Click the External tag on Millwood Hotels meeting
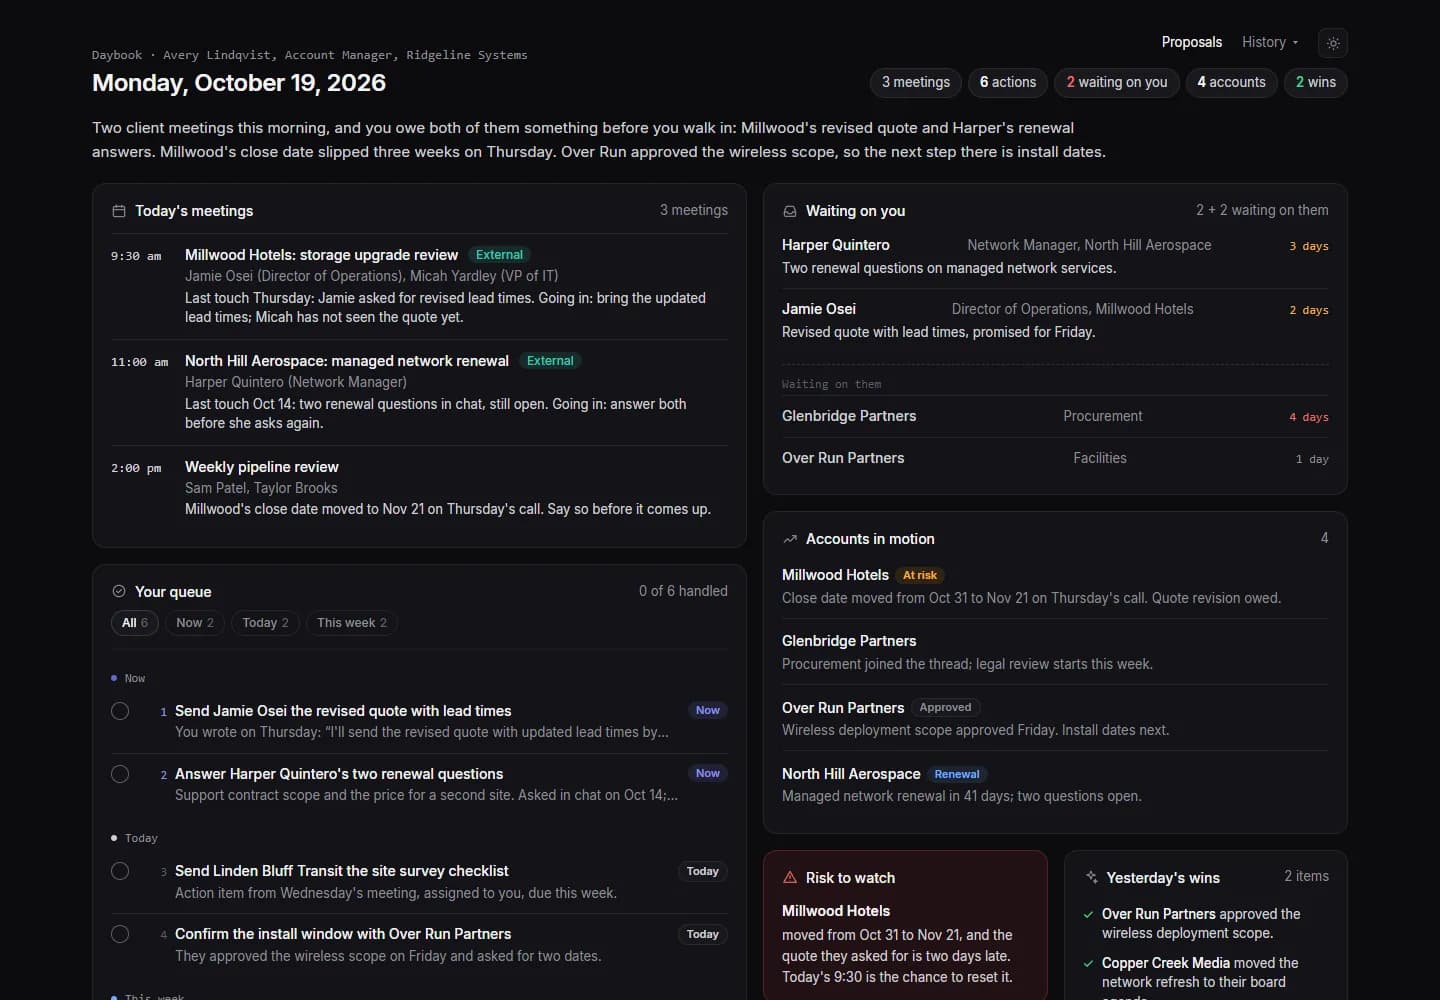The image size is (1440, 1000). (x=499, y=255)
